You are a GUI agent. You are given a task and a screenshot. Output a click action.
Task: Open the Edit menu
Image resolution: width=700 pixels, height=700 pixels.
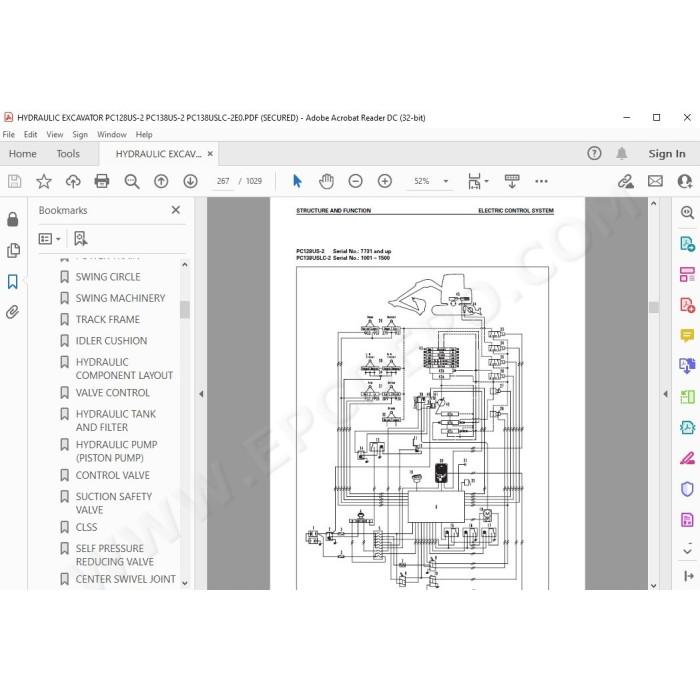30,134
